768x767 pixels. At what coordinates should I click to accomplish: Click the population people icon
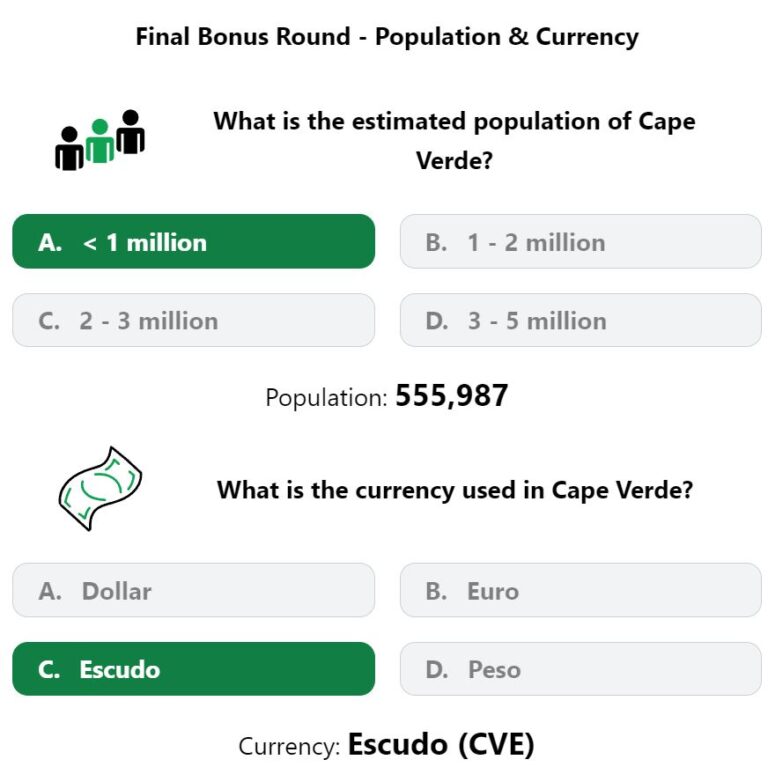coord(100,140)
